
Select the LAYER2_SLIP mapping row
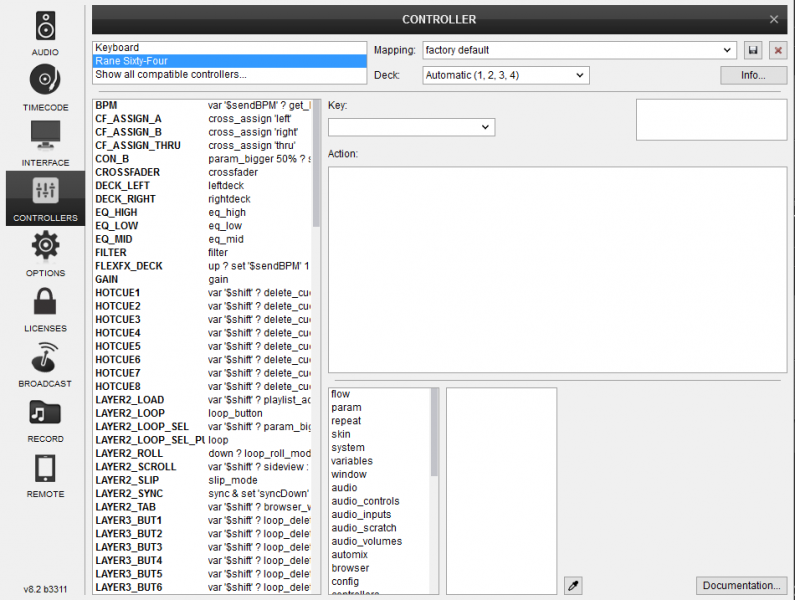203,480
